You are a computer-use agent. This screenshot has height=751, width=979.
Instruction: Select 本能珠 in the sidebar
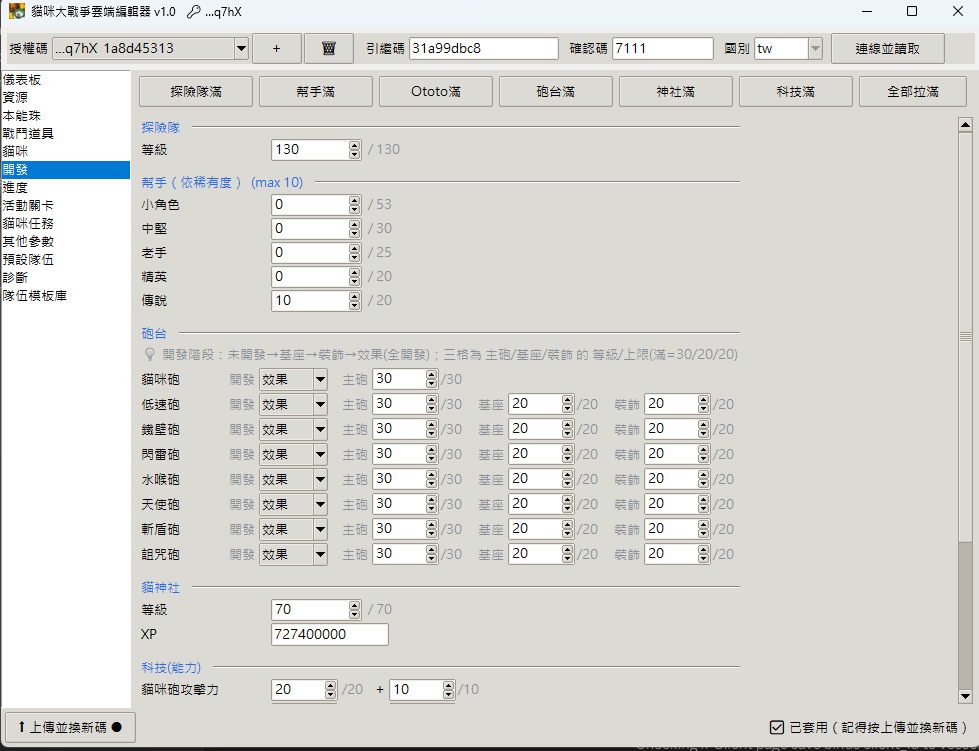[x=66, y=115]
